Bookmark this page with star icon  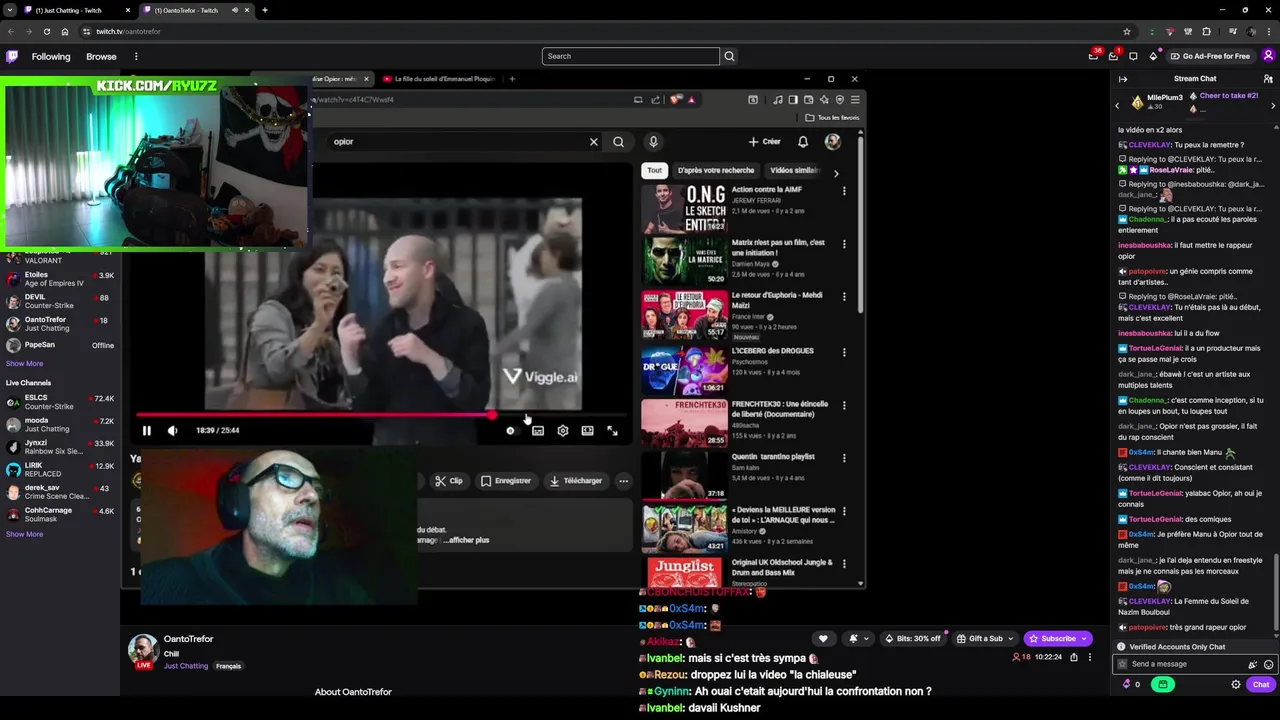1127,31
